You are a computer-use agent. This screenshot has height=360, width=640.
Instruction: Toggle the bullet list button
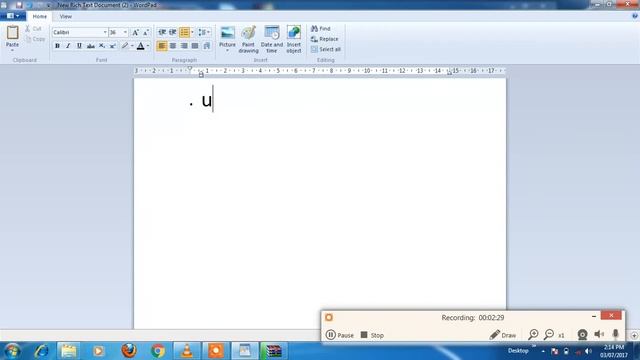[x=184, y=32]
